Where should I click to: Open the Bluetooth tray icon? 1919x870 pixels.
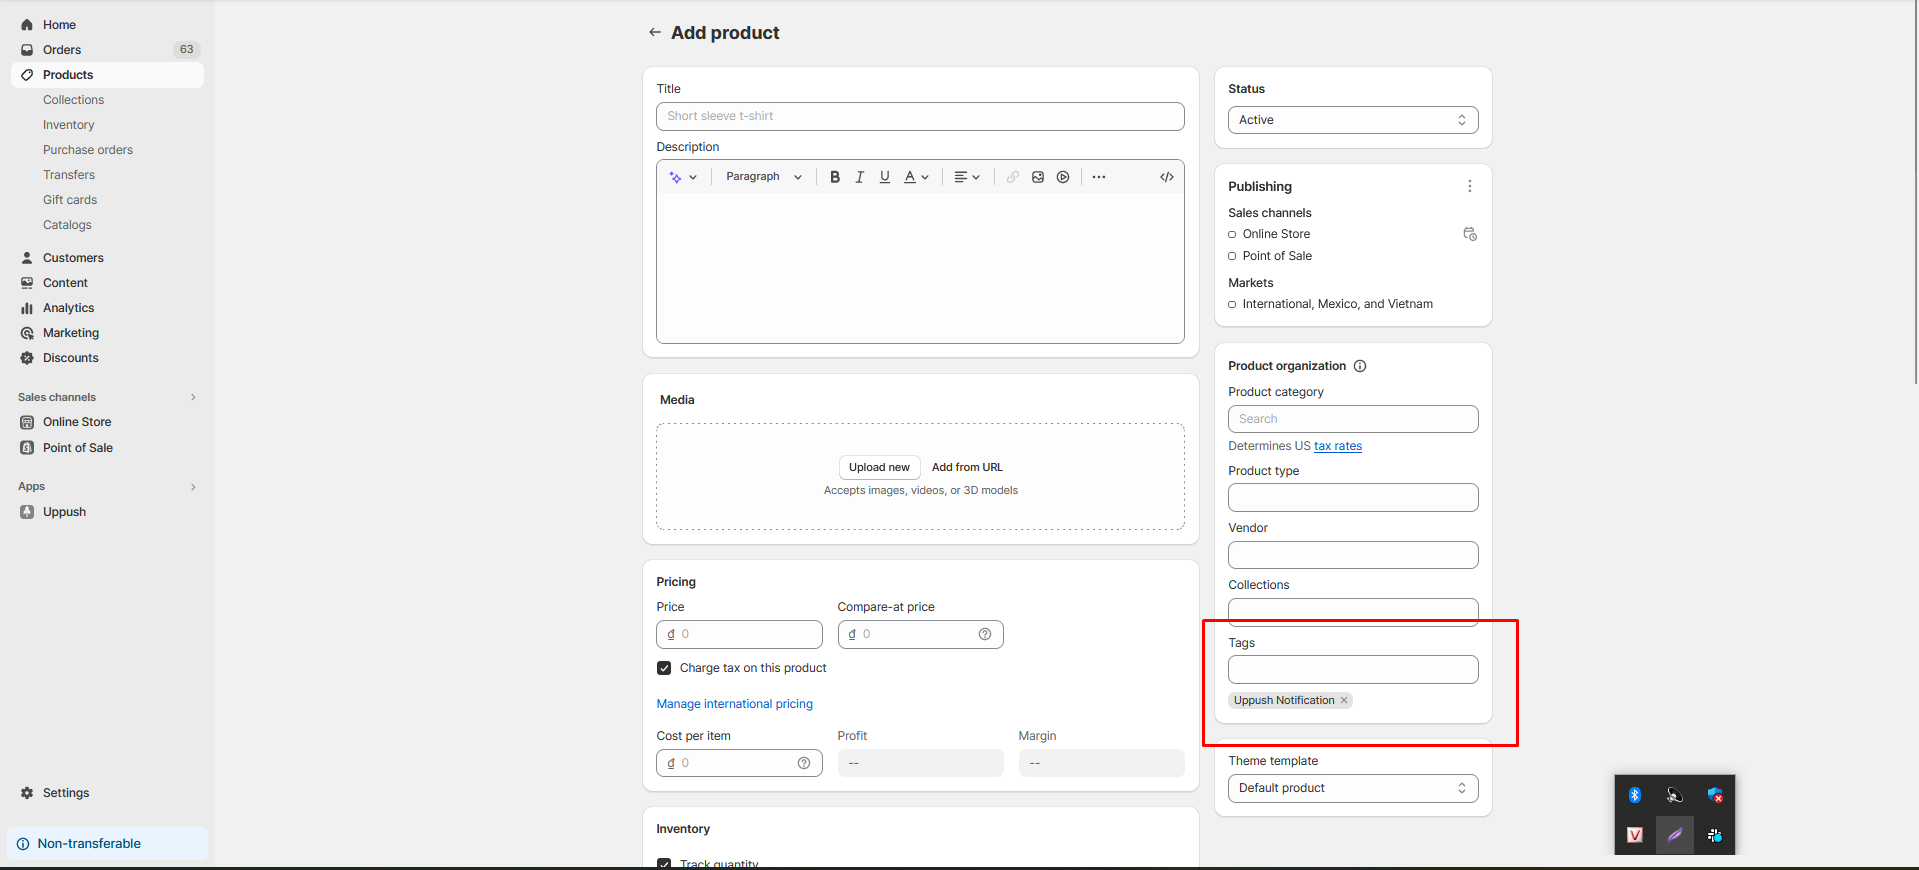point(1635,795)
